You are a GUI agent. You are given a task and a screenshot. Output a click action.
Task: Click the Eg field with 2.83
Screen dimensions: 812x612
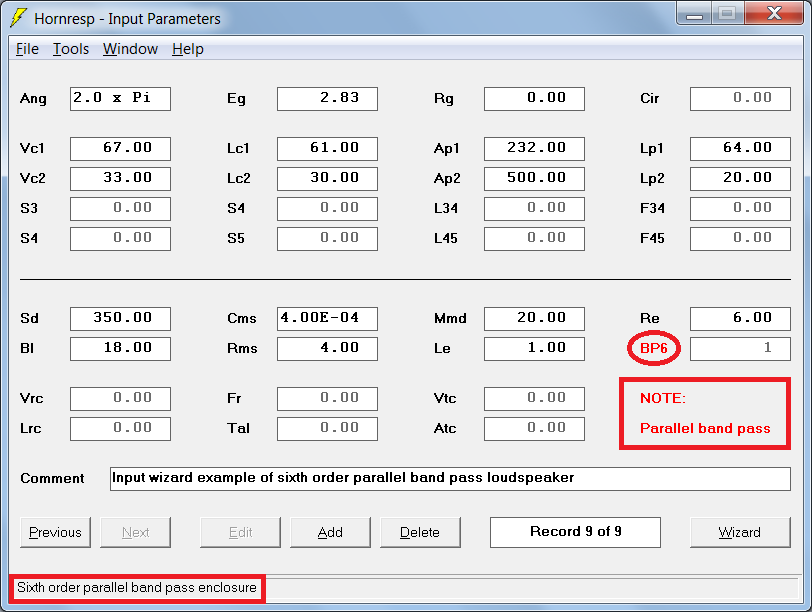[x=327, y=99]
